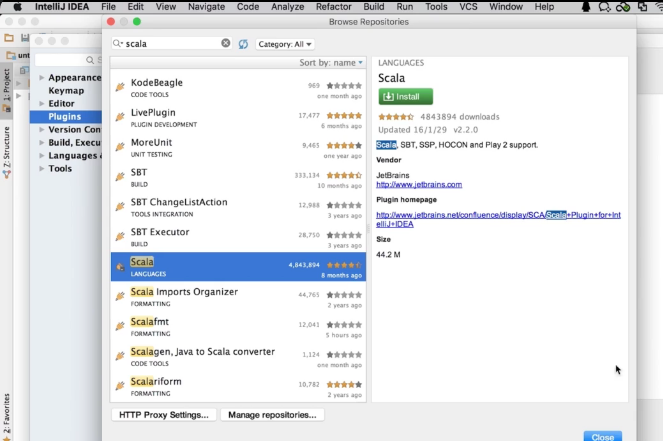663x441 pixels.
Task: Select the Scalariform plugin row
Action: point(238,386)
